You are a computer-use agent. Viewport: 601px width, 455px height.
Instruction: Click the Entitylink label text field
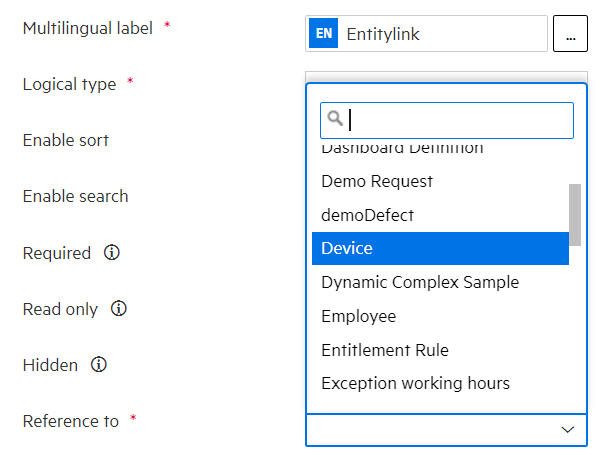point(426,33)
